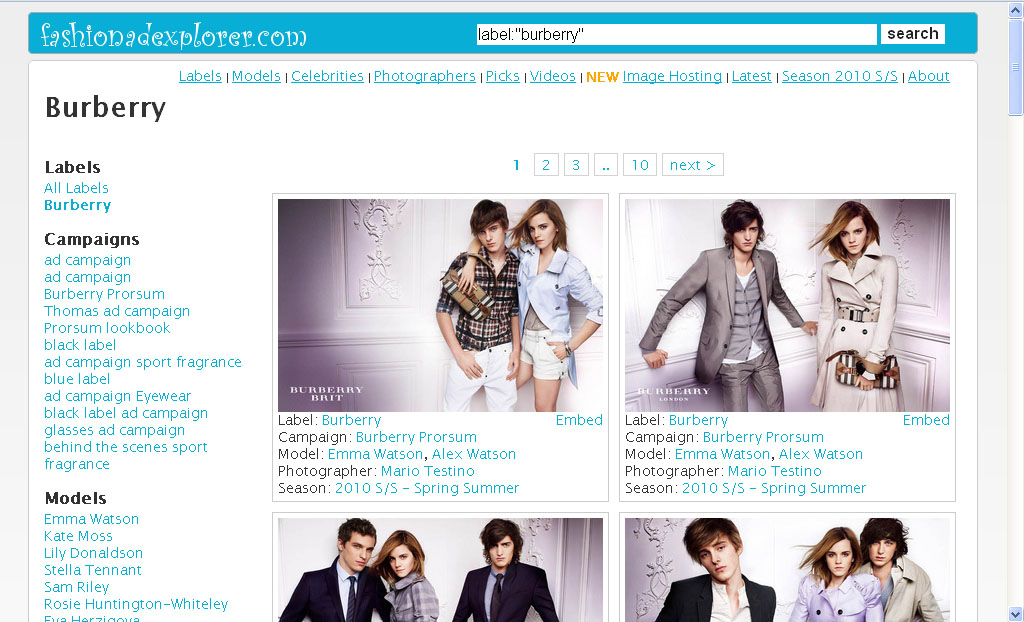Viewport: 1024px width, 622px height.
Task: Open the lavender jacket ad thumbnail
Action: click(787, 570)
